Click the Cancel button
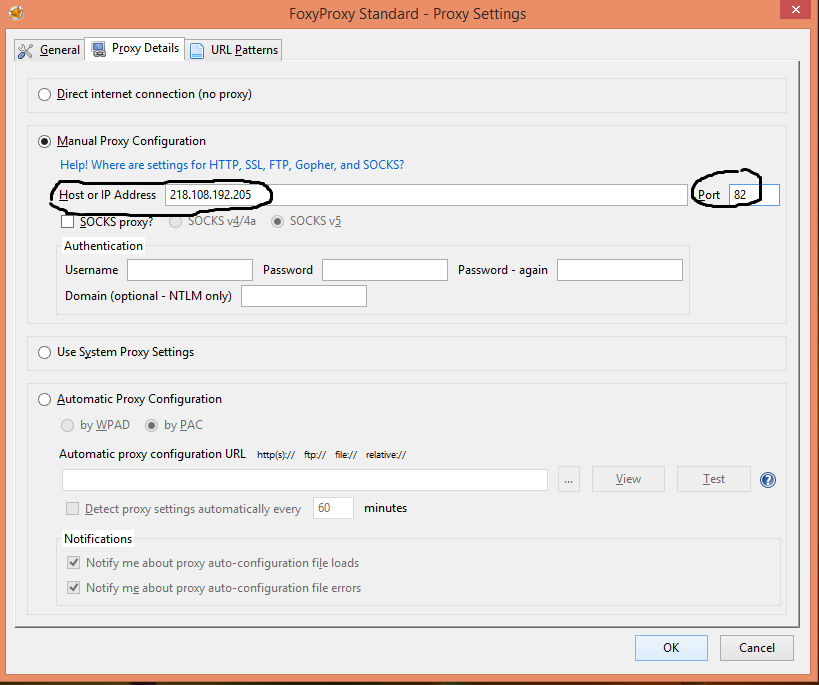 click(x=757, y=648)
